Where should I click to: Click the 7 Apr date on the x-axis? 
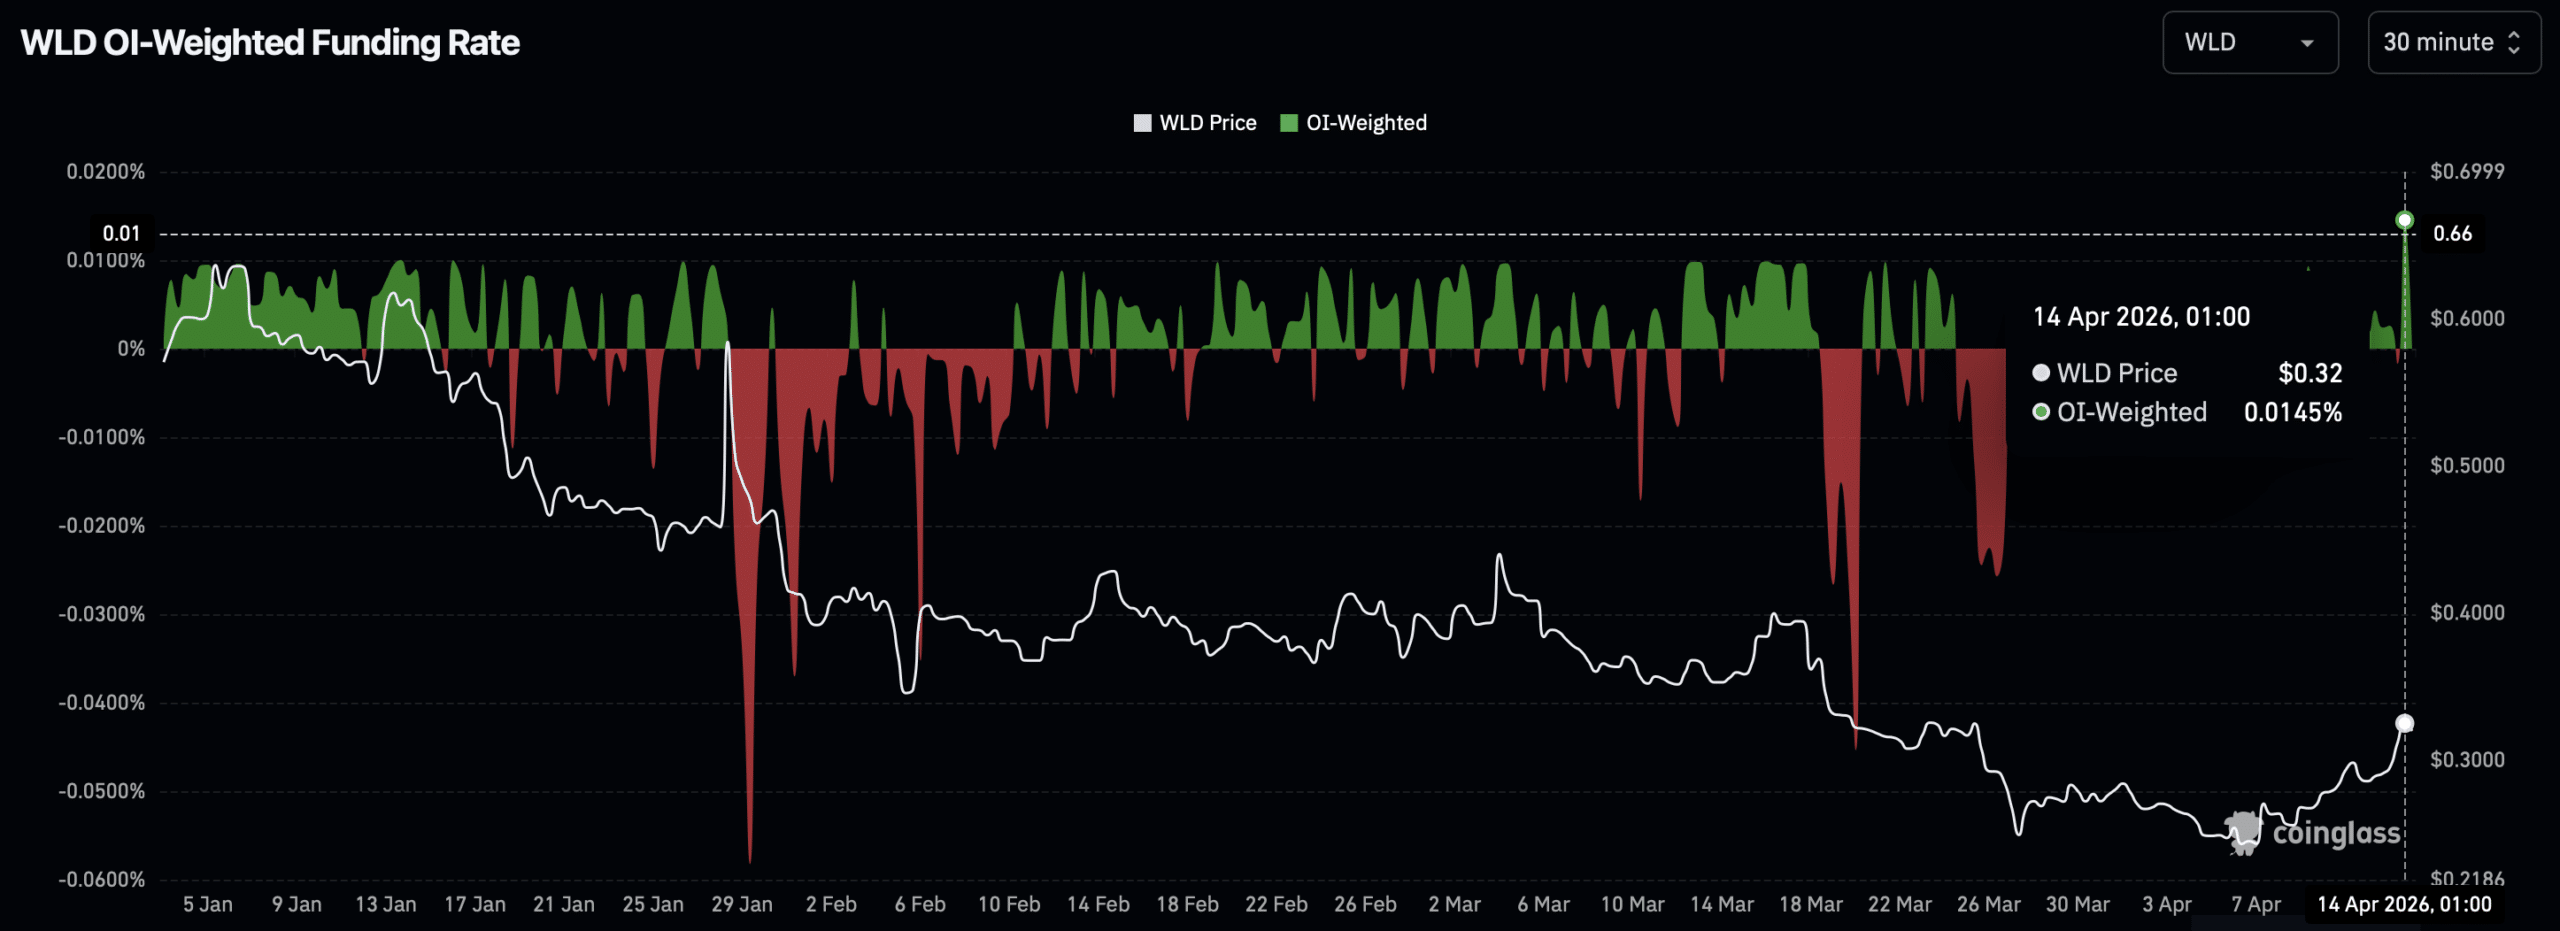click(2256, 905)
